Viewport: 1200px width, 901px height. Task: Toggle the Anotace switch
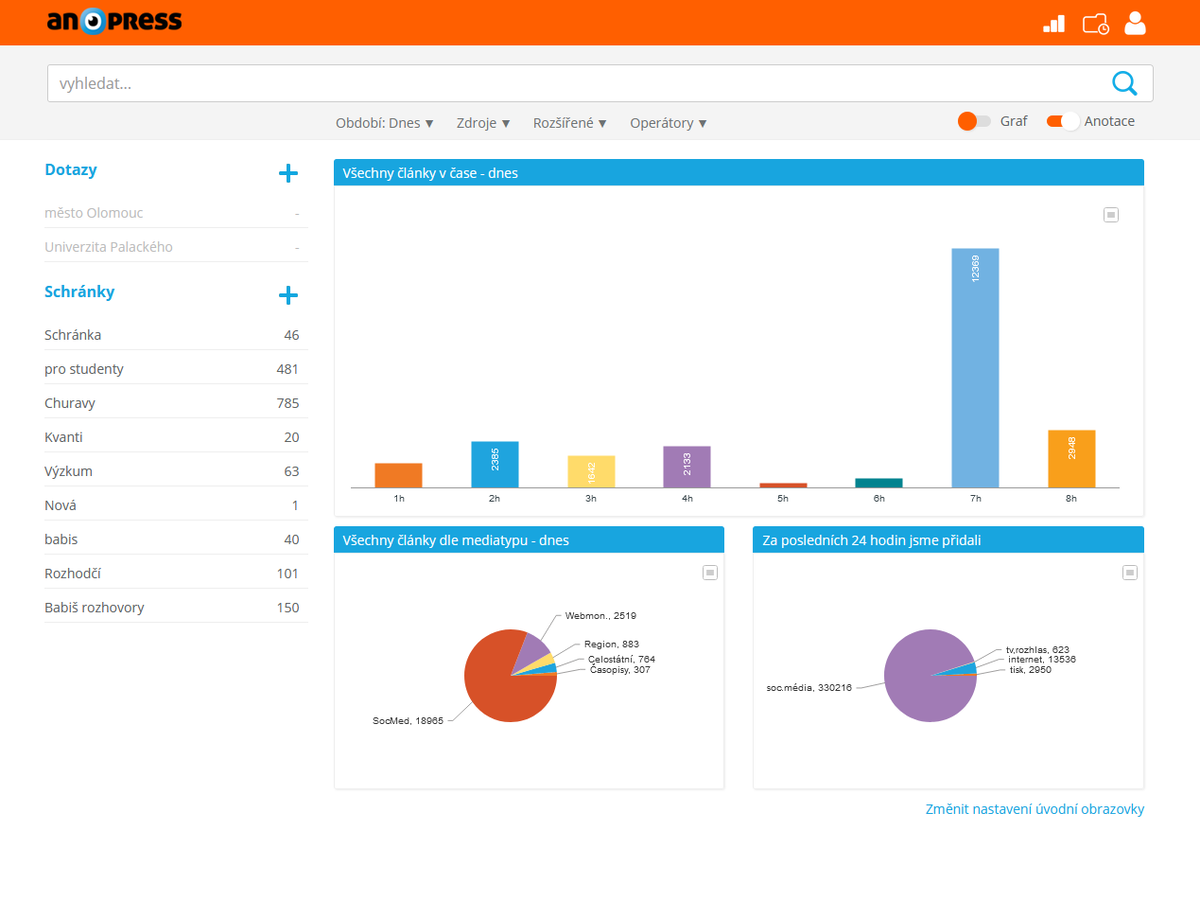[x=1063, y=121]
